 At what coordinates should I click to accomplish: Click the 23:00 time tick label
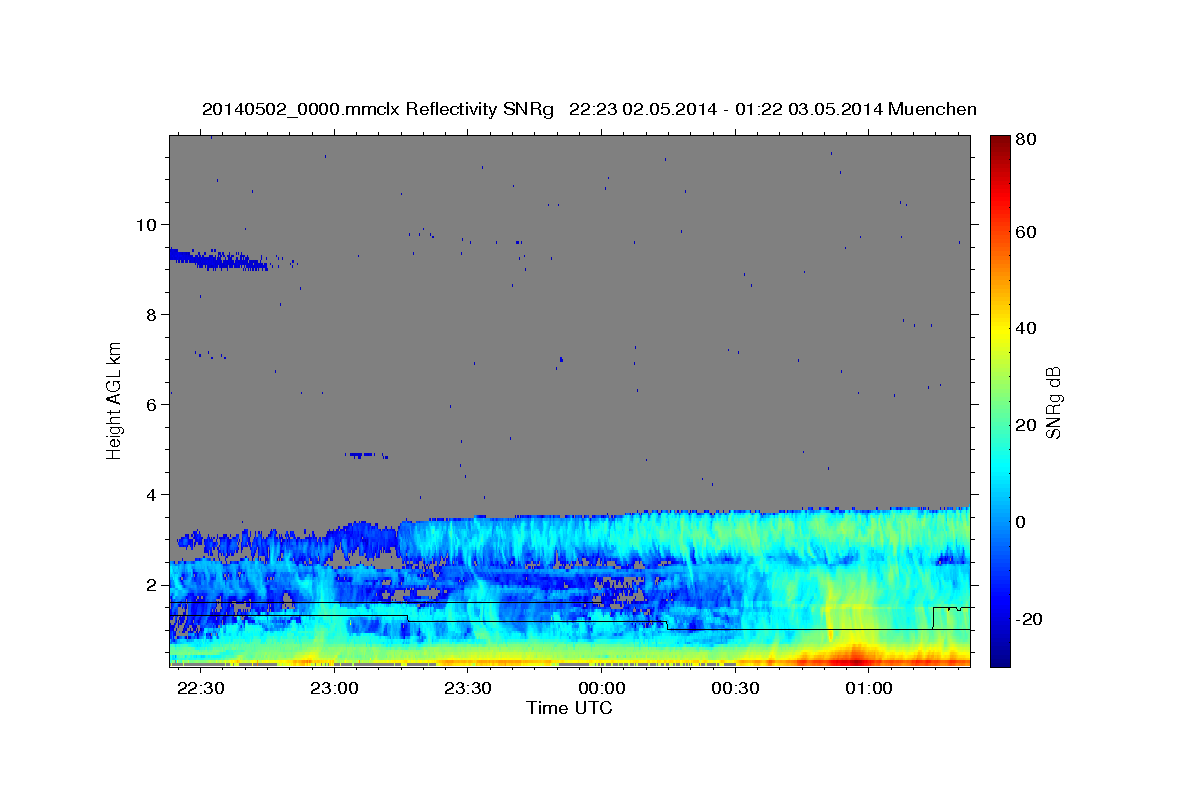[x=334, y=689]
